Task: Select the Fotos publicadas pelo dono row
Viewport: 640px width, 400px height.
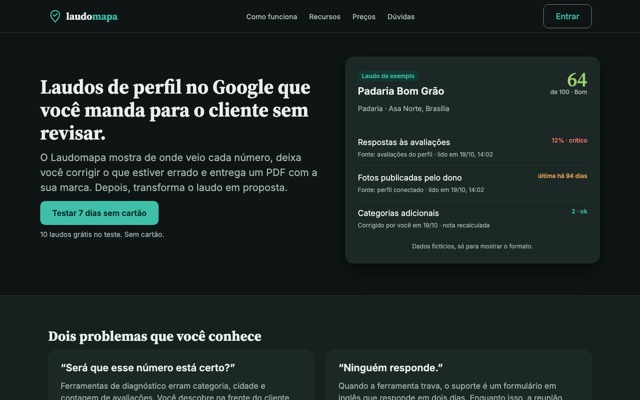Action: point(472,183)
